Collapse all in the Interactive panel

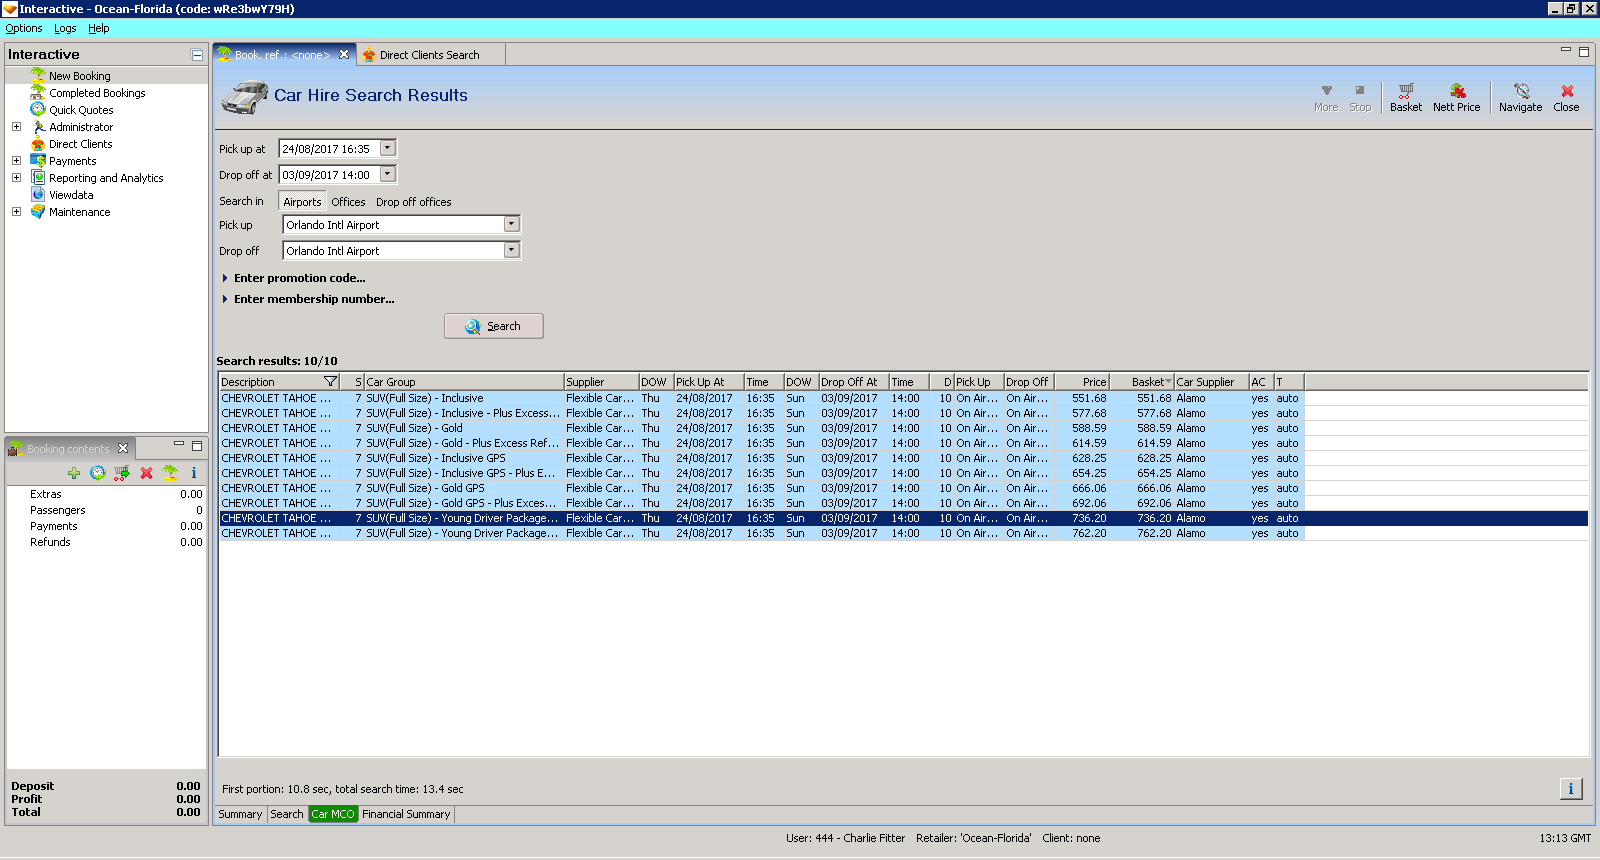point(197,55)
